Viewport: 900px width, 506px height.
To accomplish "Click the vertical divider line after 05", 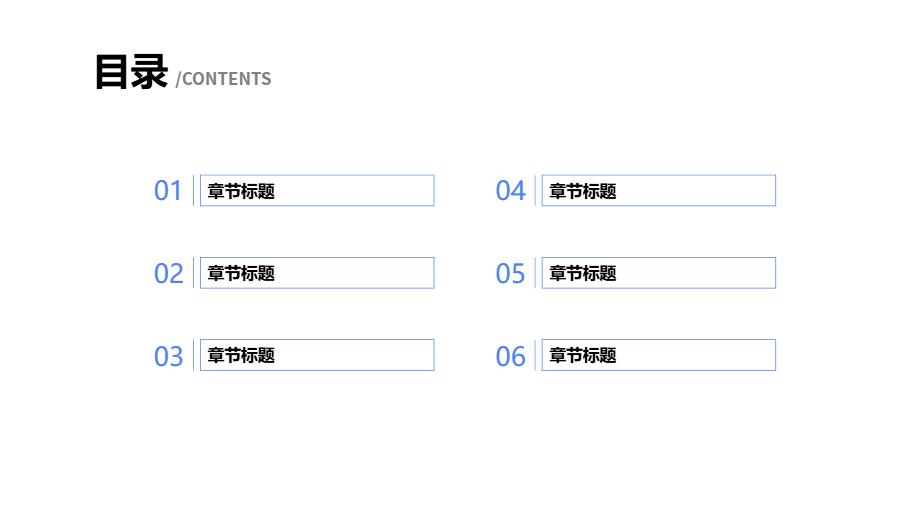I will 536,273.
